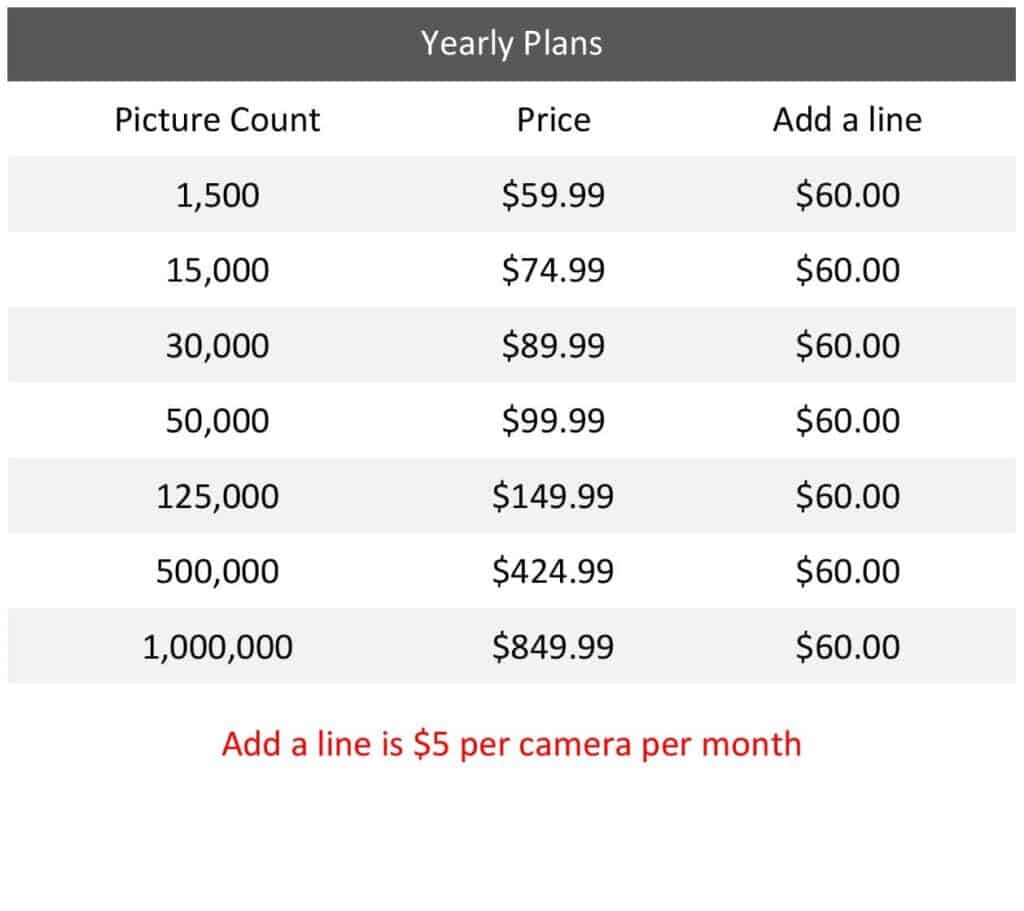Select the 1,500 picture count cell
This screenshot has width=1024, height=911.
pos(217,195)
